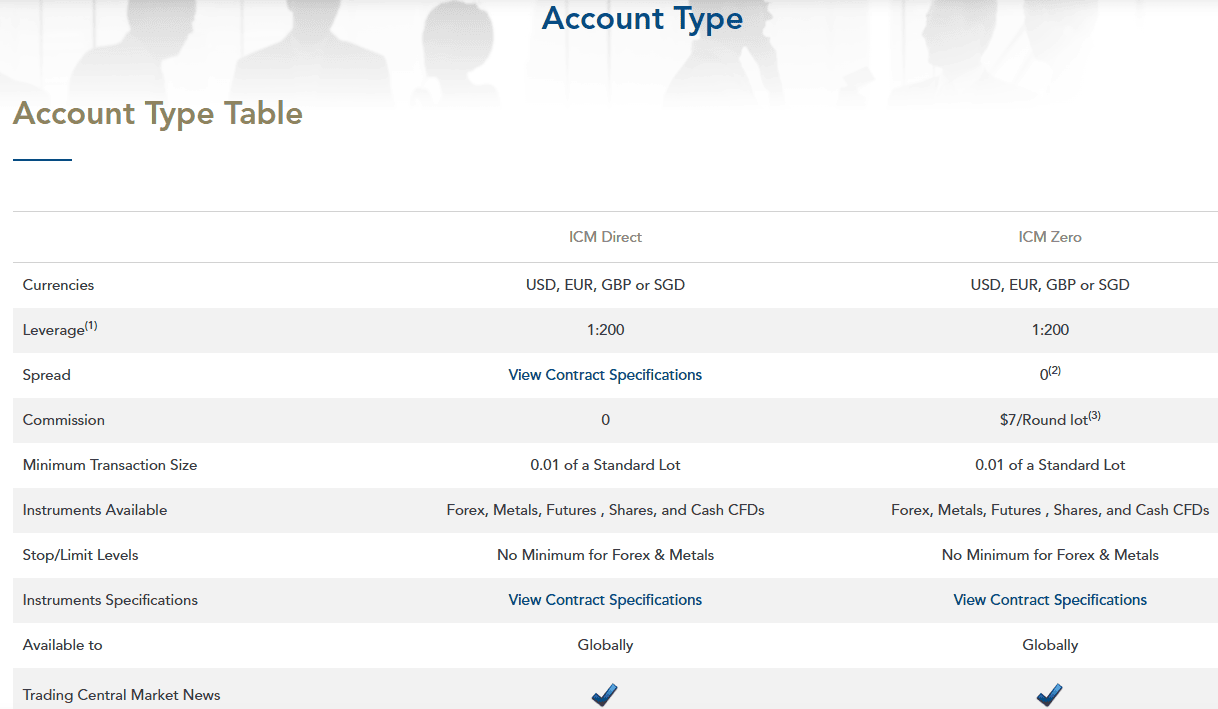Viewport: 1218px width, 709px height.
Task: Click the Commission footnote marker (3)
Action: point(1093,414)
